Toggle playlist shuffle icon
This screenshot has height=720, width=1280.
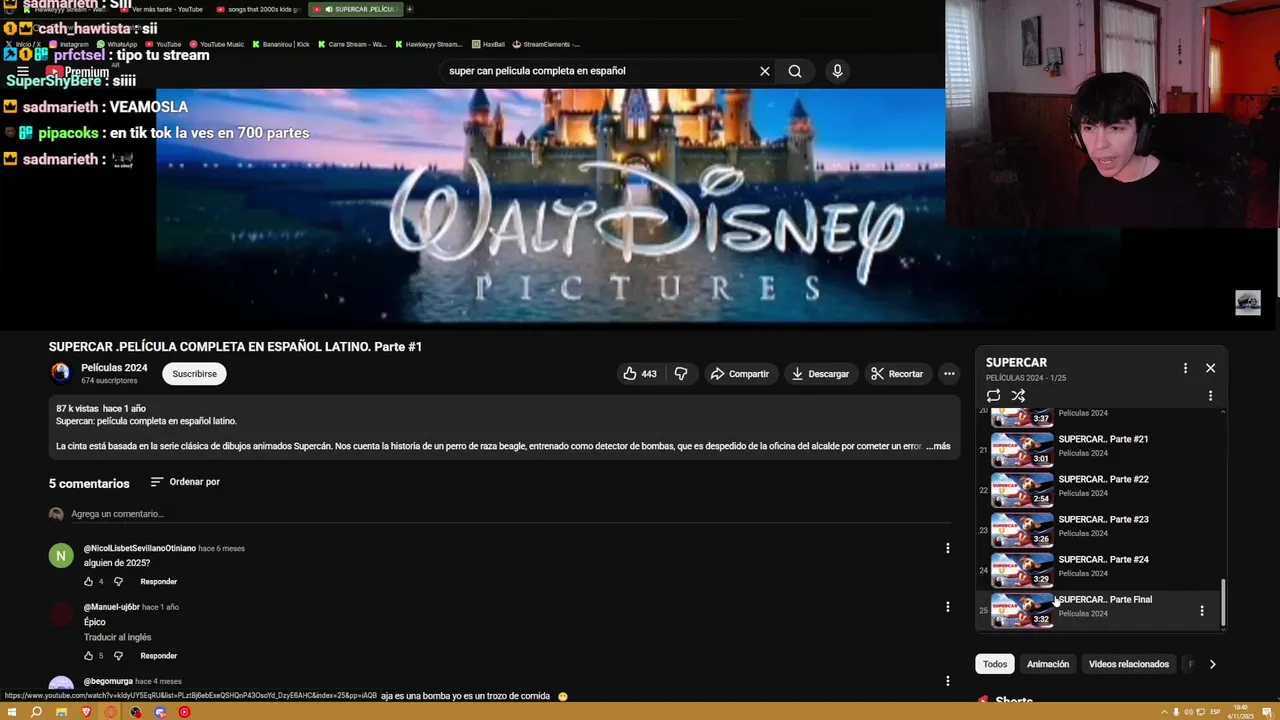(x=1018, y=396)
